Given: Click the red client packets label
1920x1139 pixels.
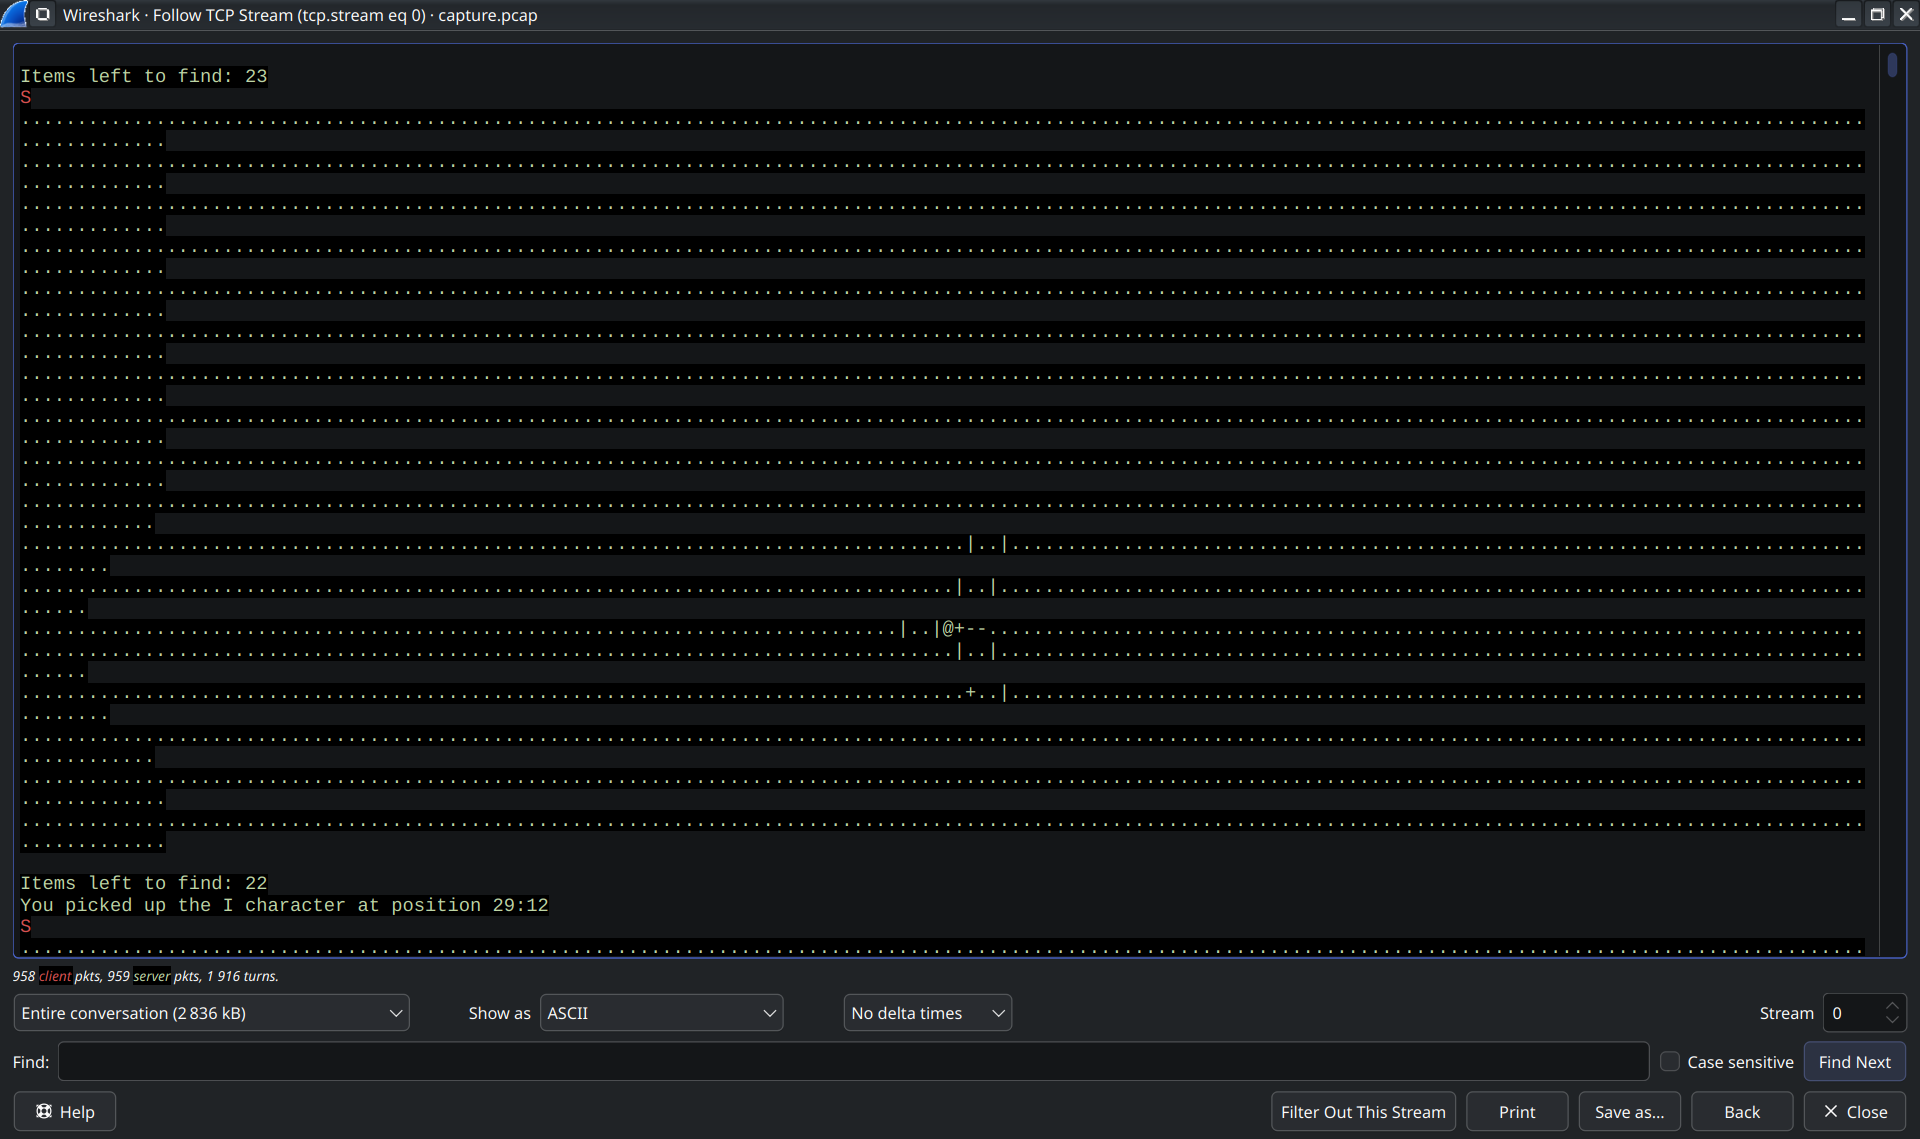Looking at the screenshot, I should click(54, 976).
